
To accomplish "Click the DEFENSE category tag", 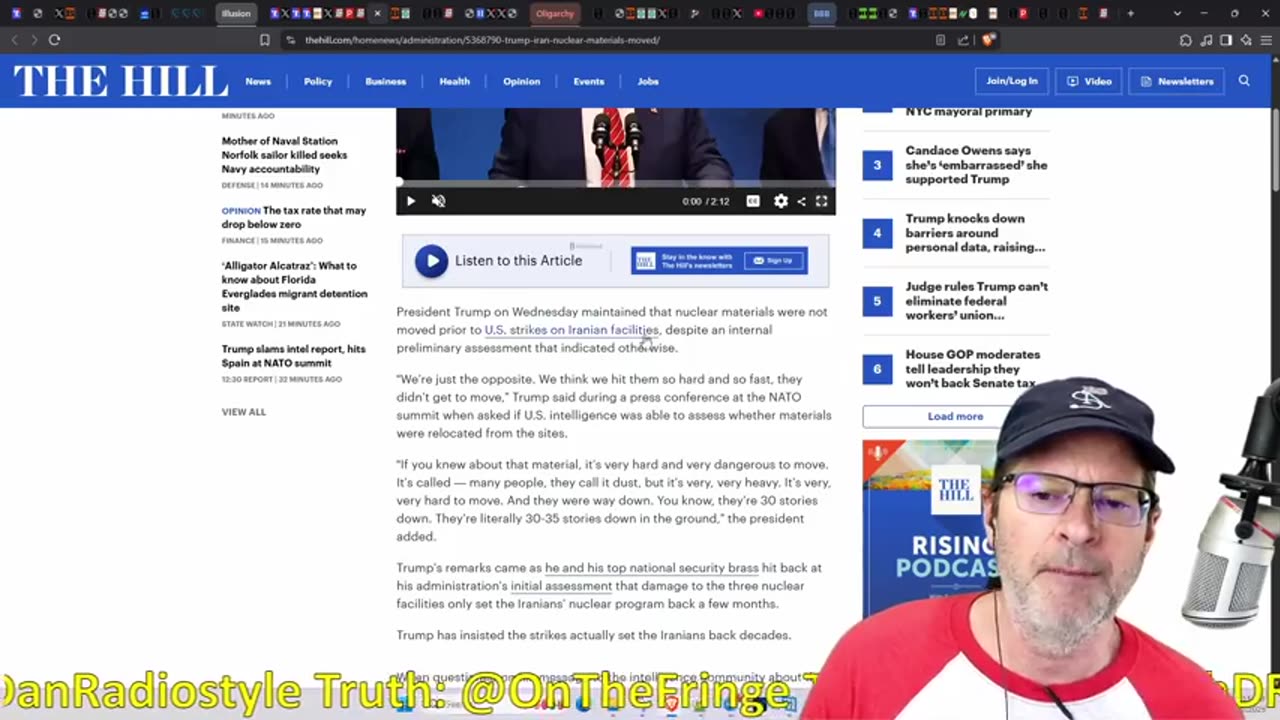I will pos(239,186).
